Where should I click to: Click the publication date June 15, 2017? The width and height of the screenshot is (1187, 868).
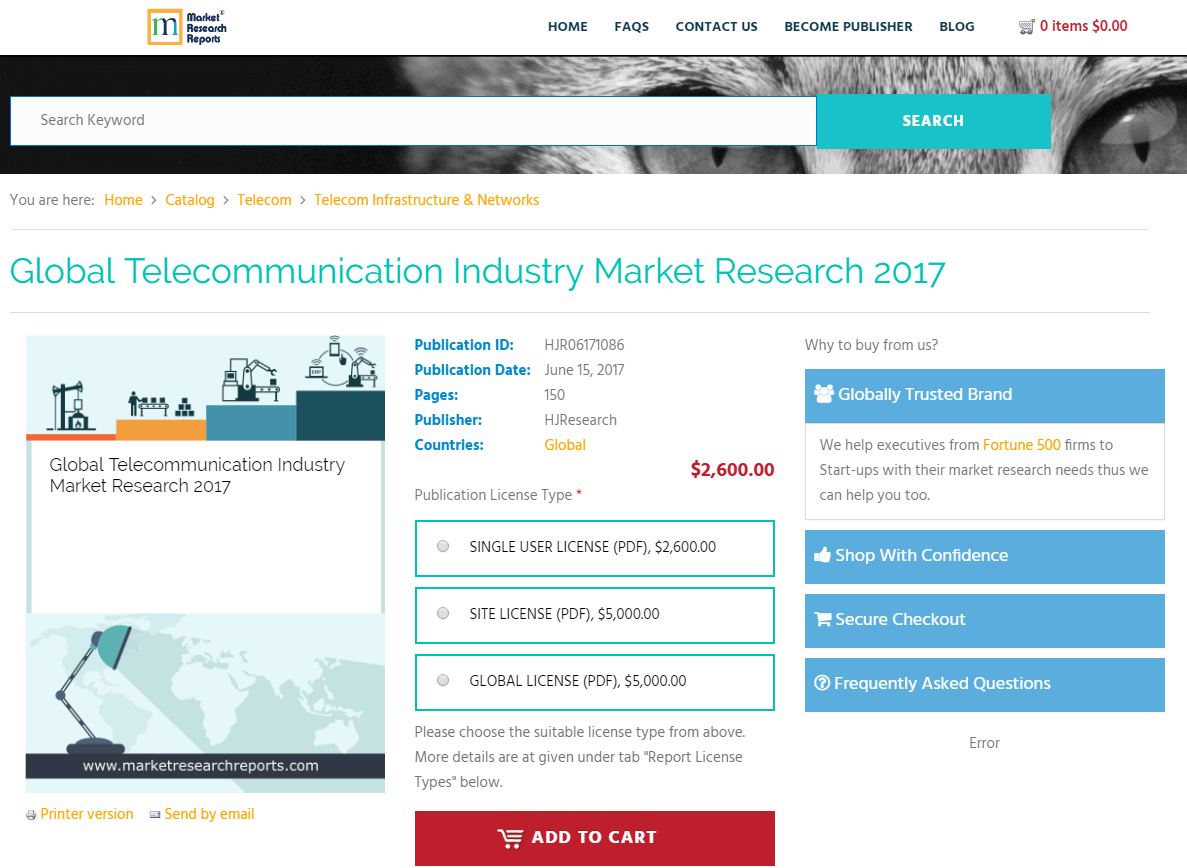[x=584, y=370]
